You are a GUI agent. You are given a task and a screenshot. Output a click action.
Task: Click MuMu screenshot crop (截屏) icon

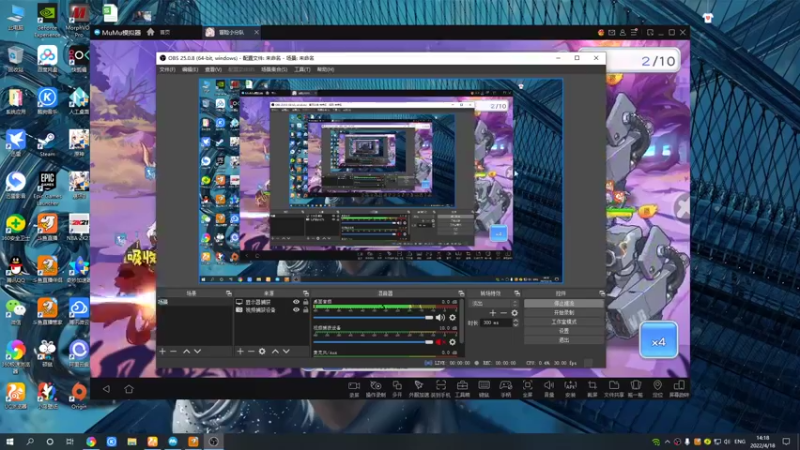[592, 386]
